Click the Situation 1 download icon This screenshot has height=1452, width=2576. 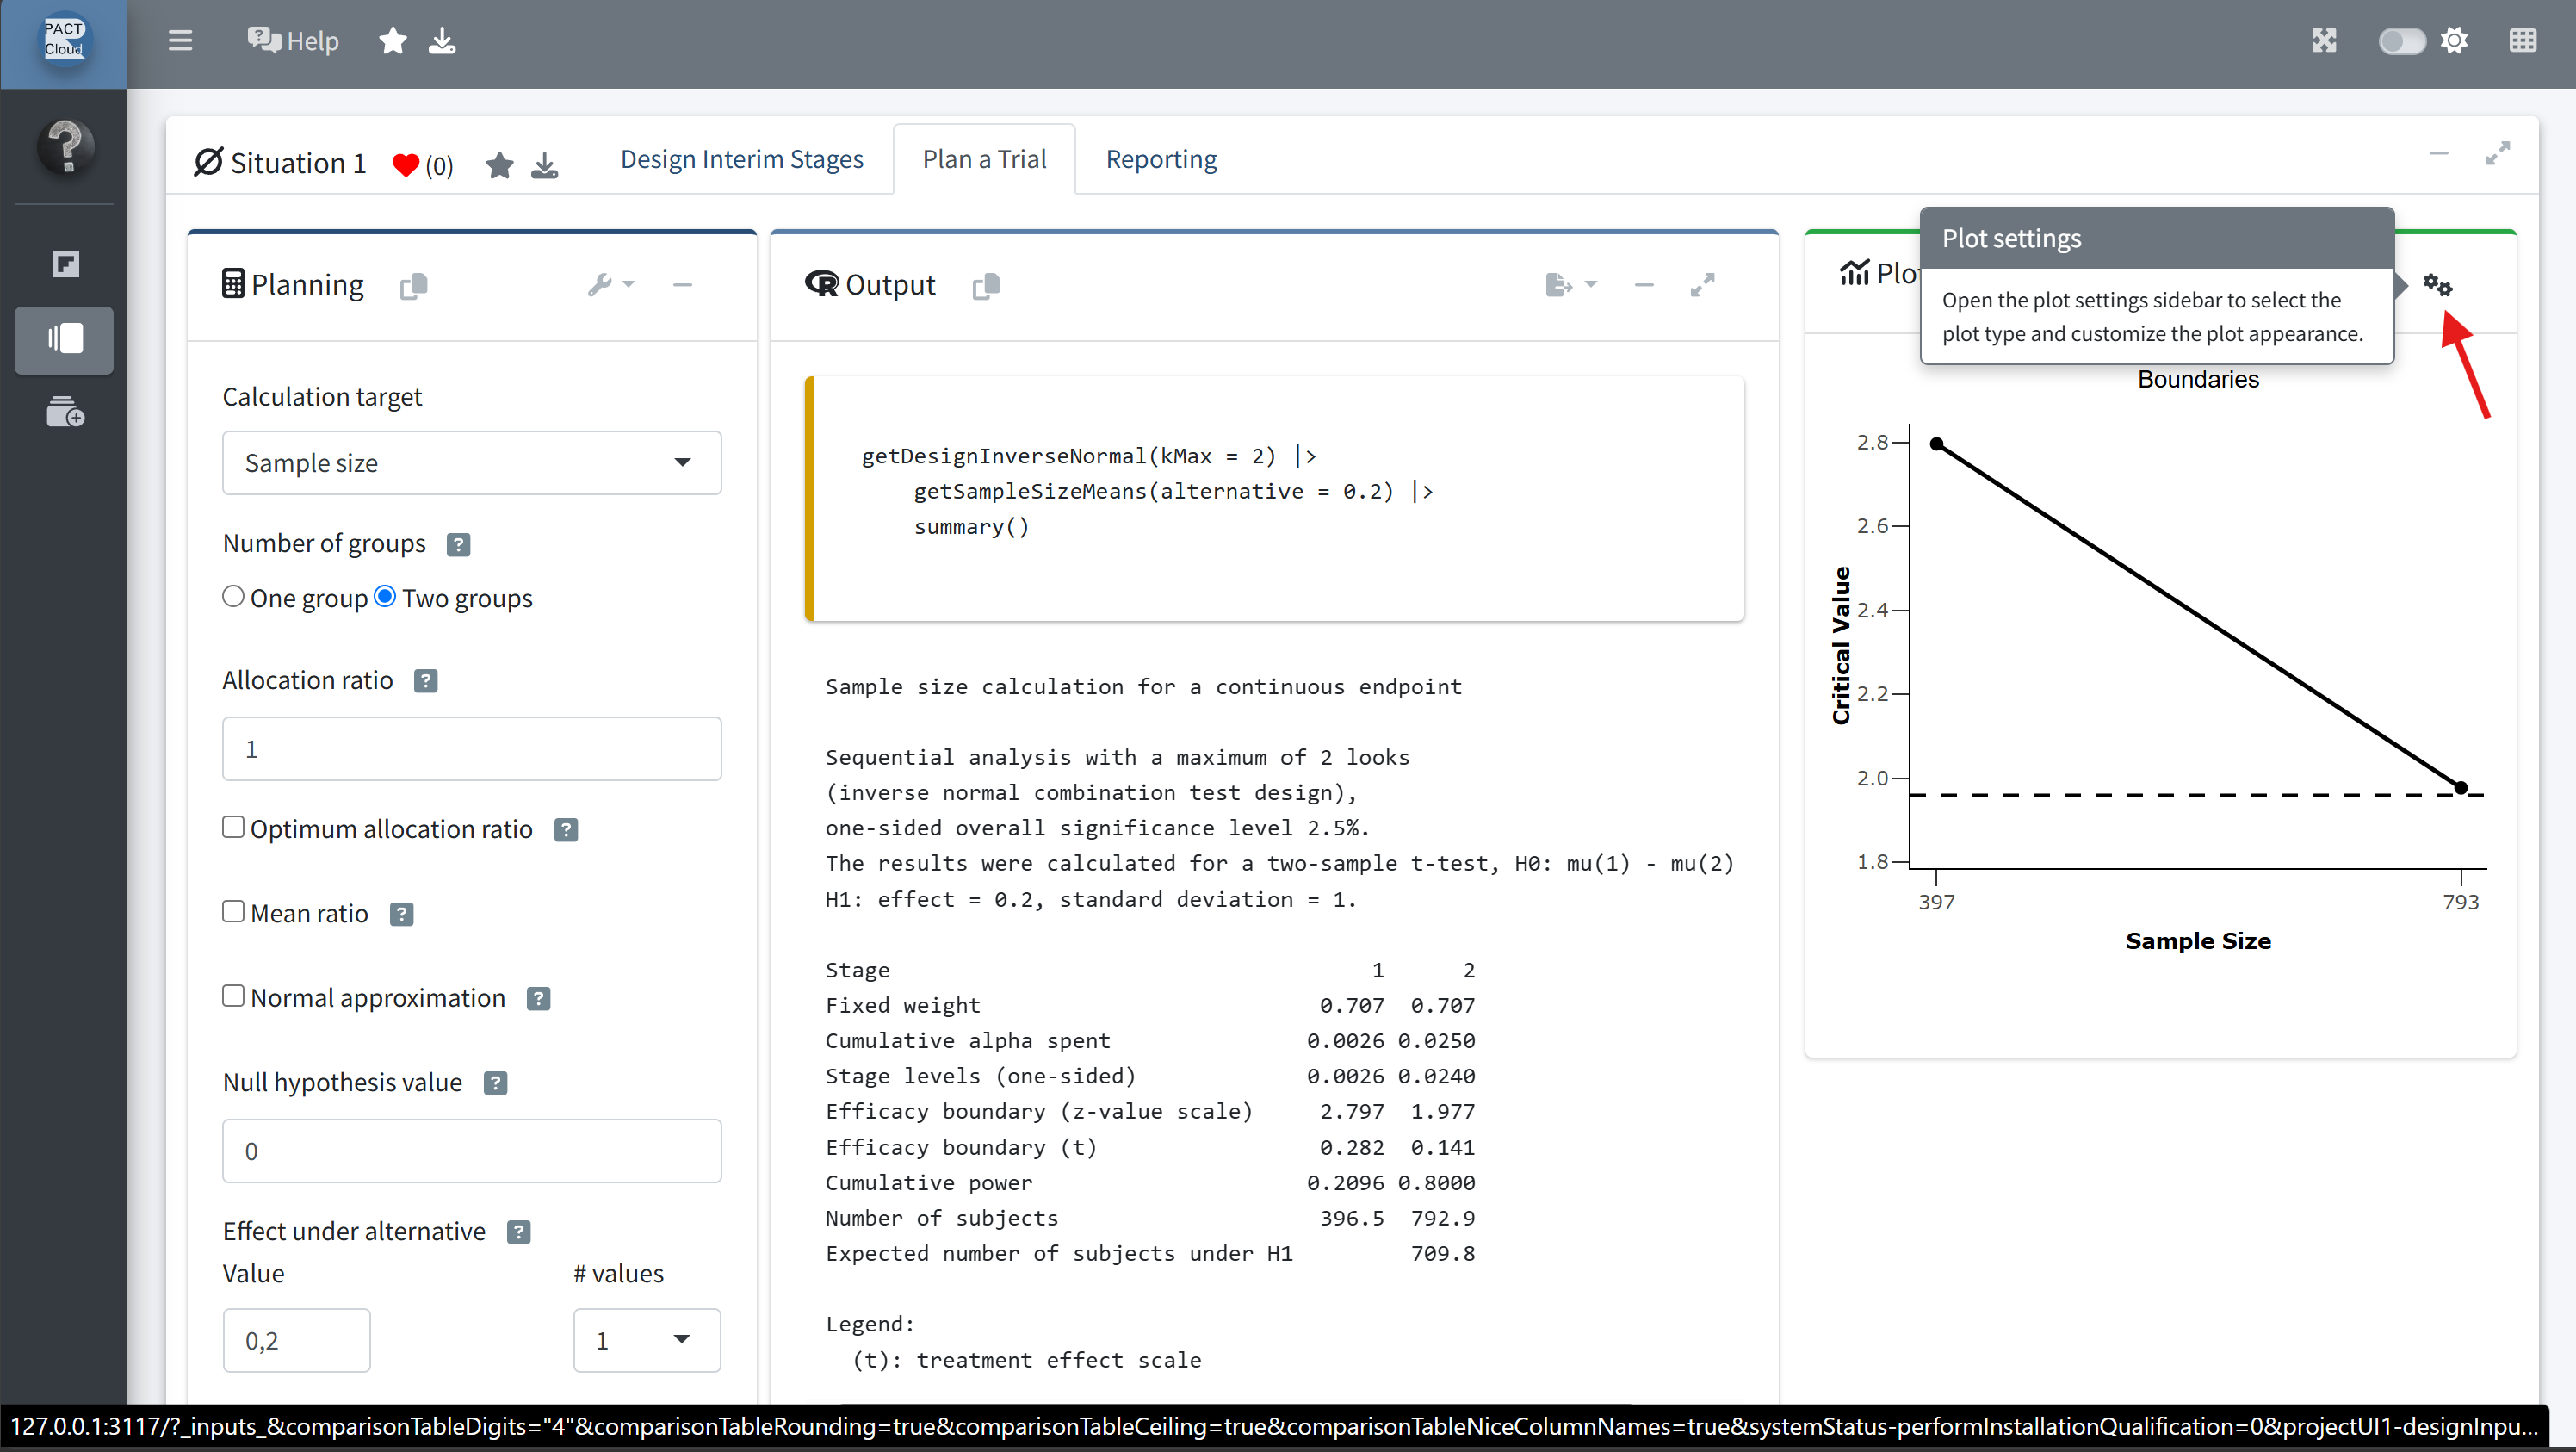[x=544, y=165]
